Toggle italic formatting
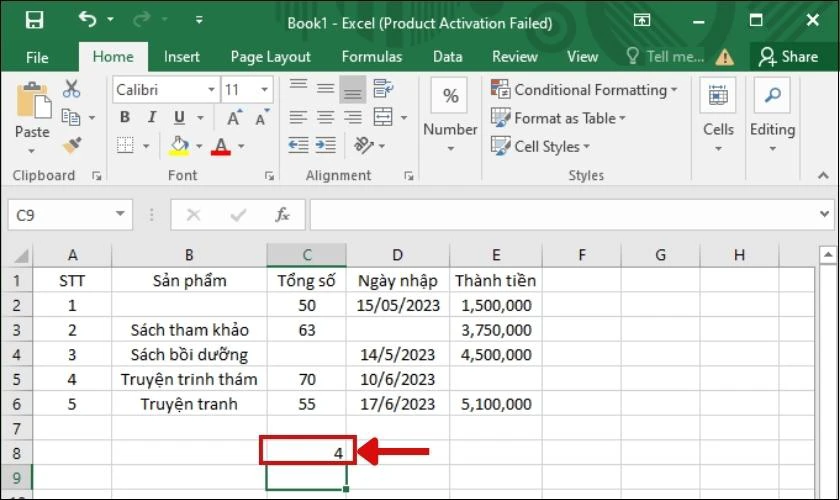 [152, 117]
